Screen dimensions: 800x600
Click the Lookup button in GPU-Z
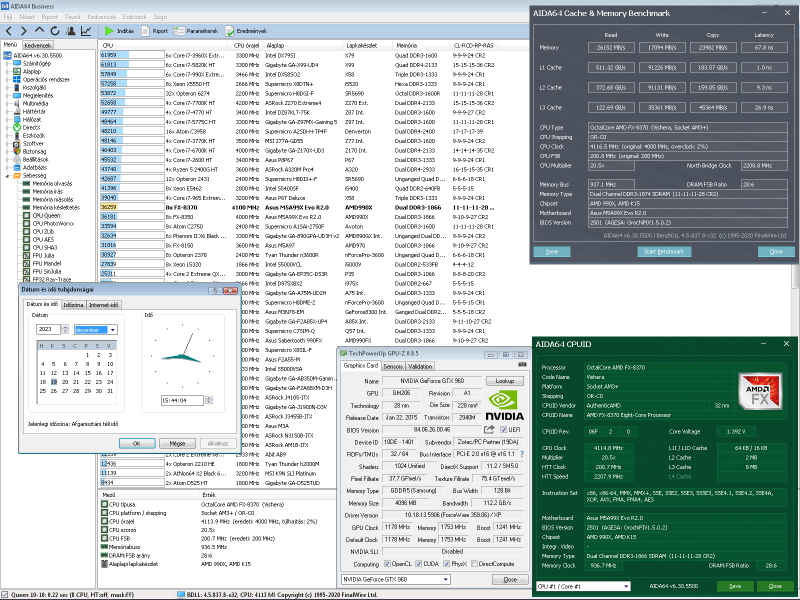coord(505,381)
